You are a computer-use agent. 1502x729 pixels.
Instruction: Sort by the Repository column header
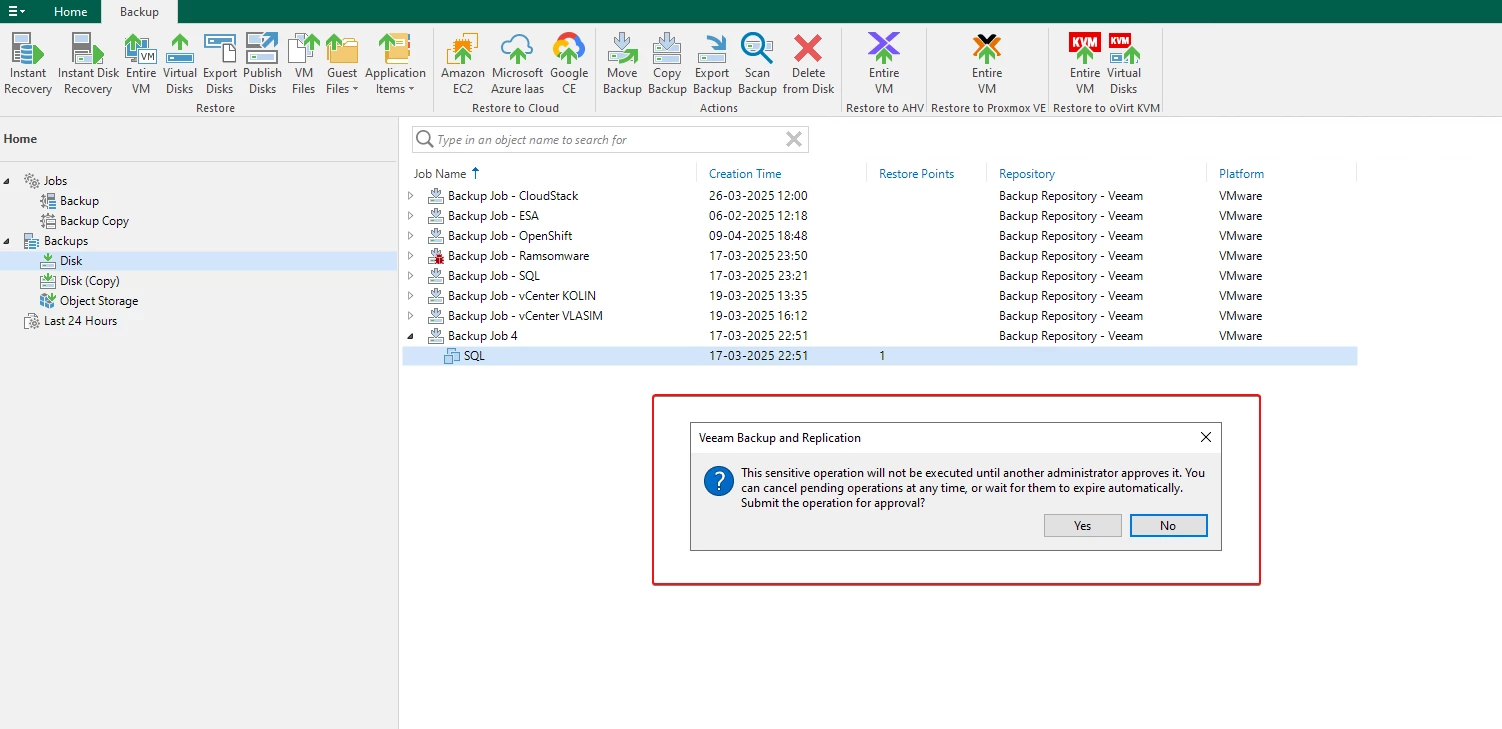[x=1027, y=174]
